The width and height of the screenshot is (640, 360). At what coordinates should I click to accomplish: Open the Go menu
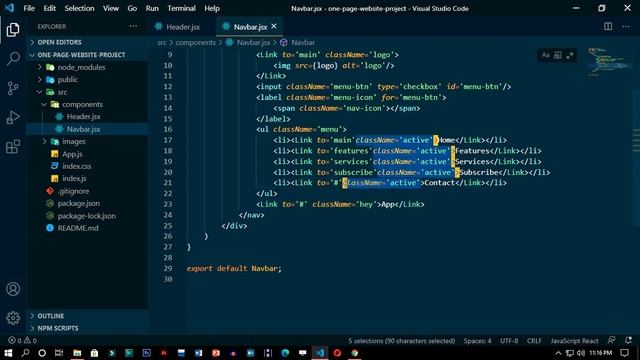point(132,8)
